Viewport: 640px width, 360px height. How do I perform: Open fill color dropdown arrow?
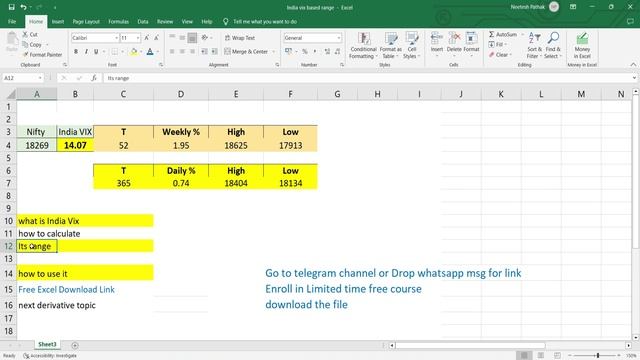coord(140,51)
